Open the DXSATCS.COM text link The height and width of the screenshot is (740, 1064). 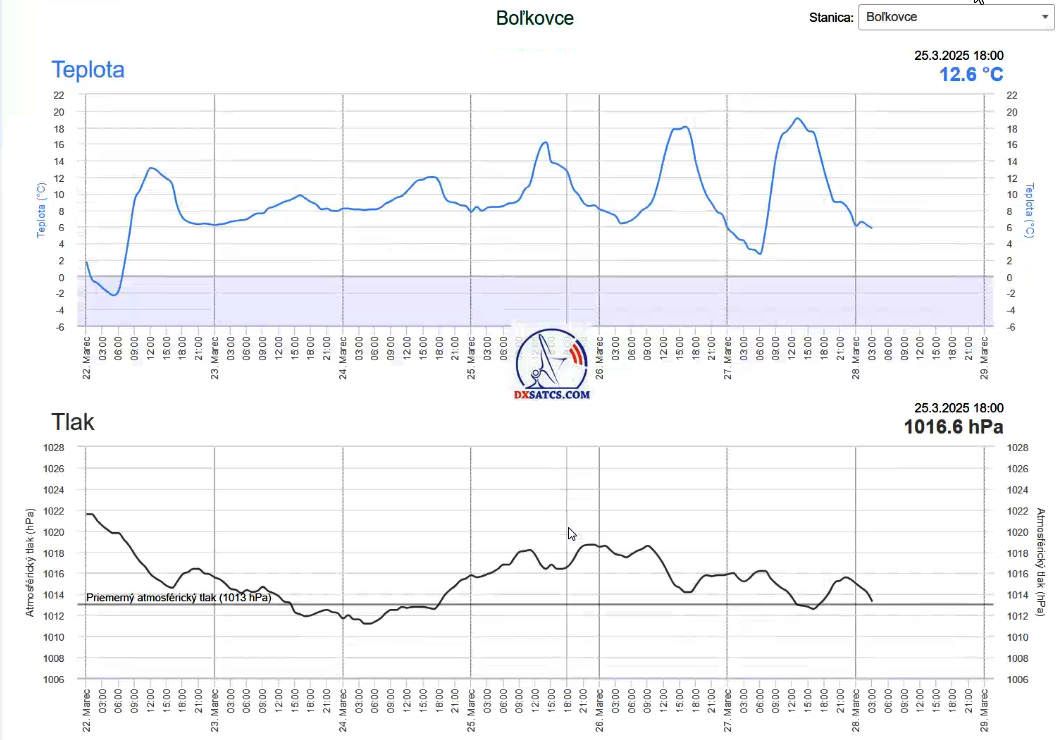tap(553, 395)
